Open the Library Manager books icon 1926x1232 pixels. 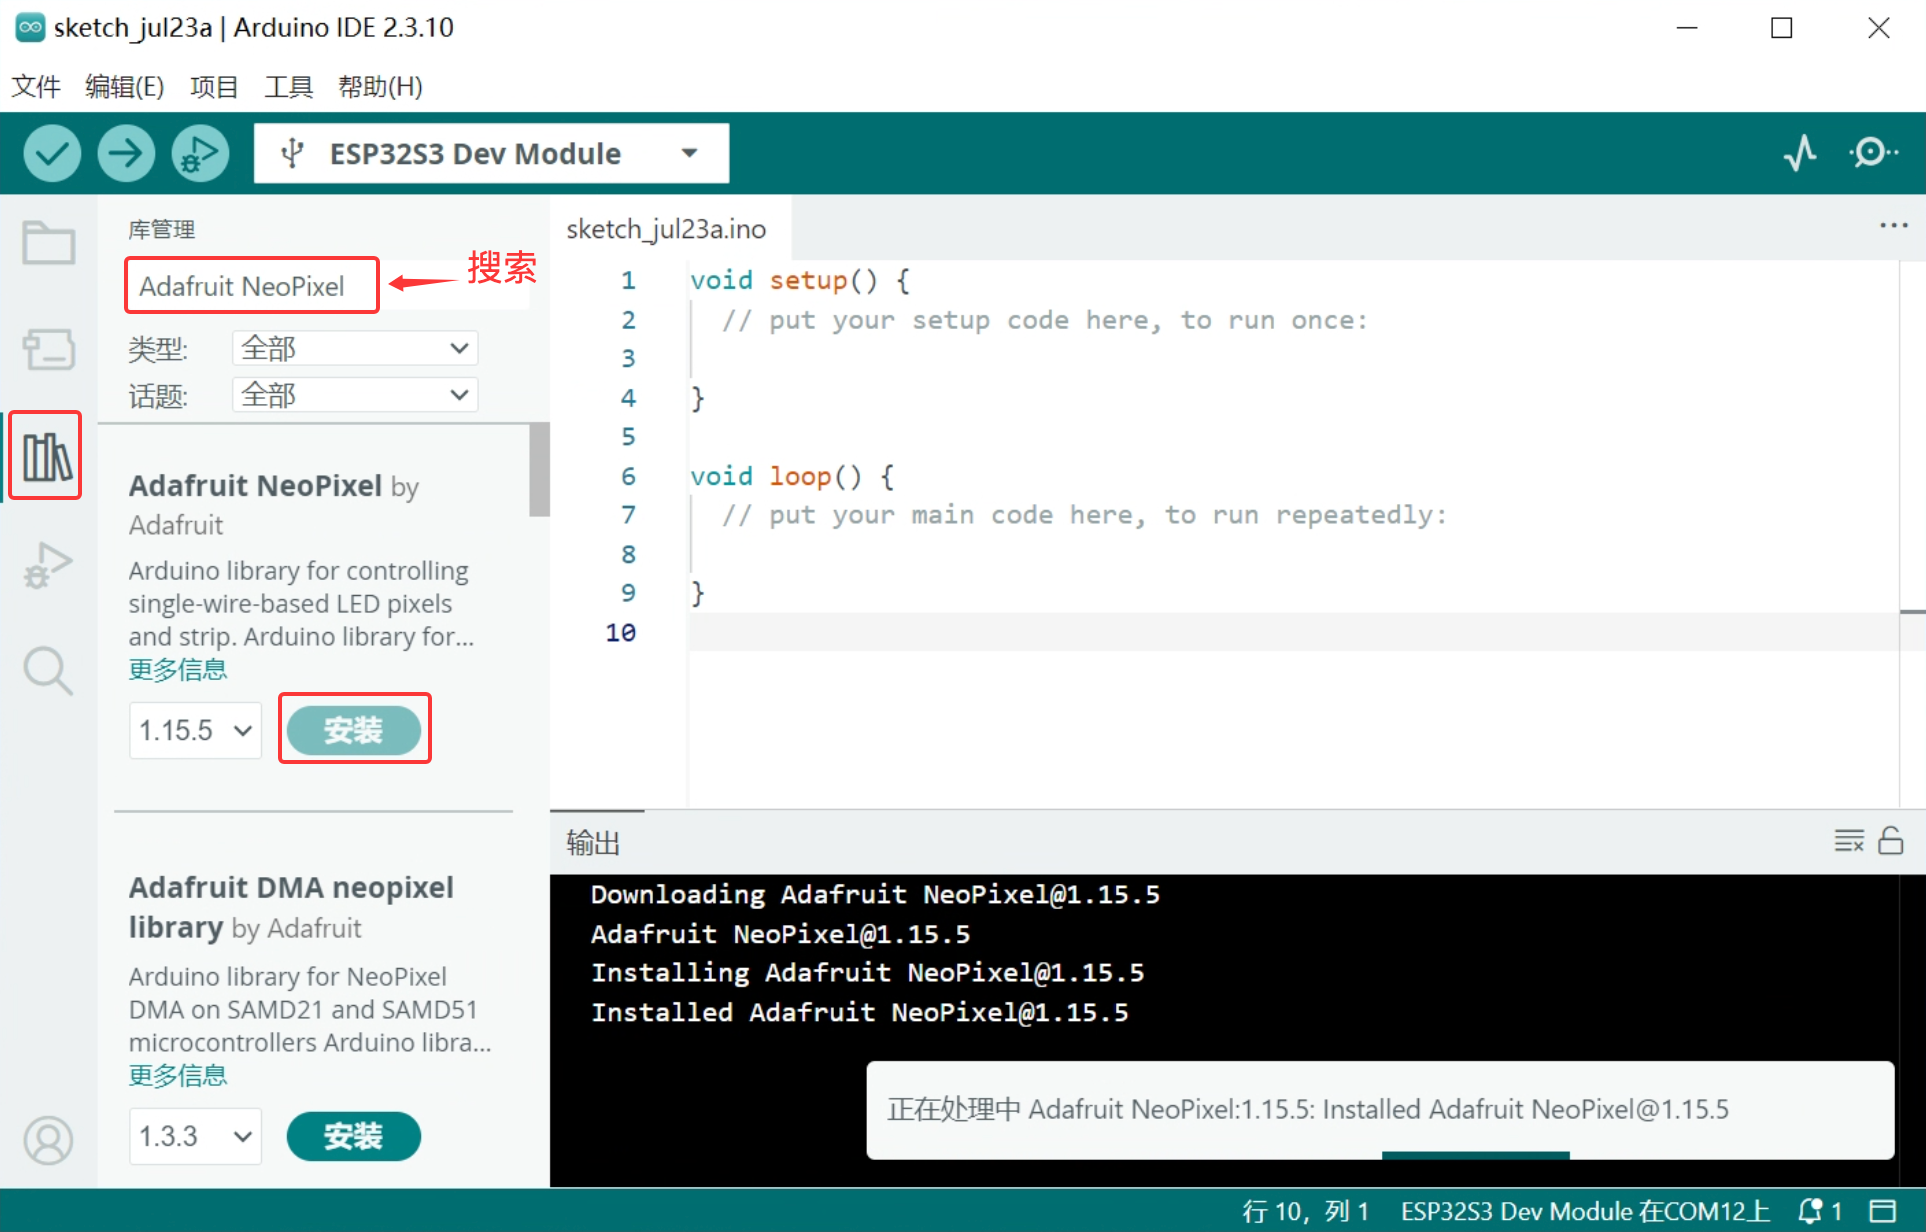click(47, 457)
